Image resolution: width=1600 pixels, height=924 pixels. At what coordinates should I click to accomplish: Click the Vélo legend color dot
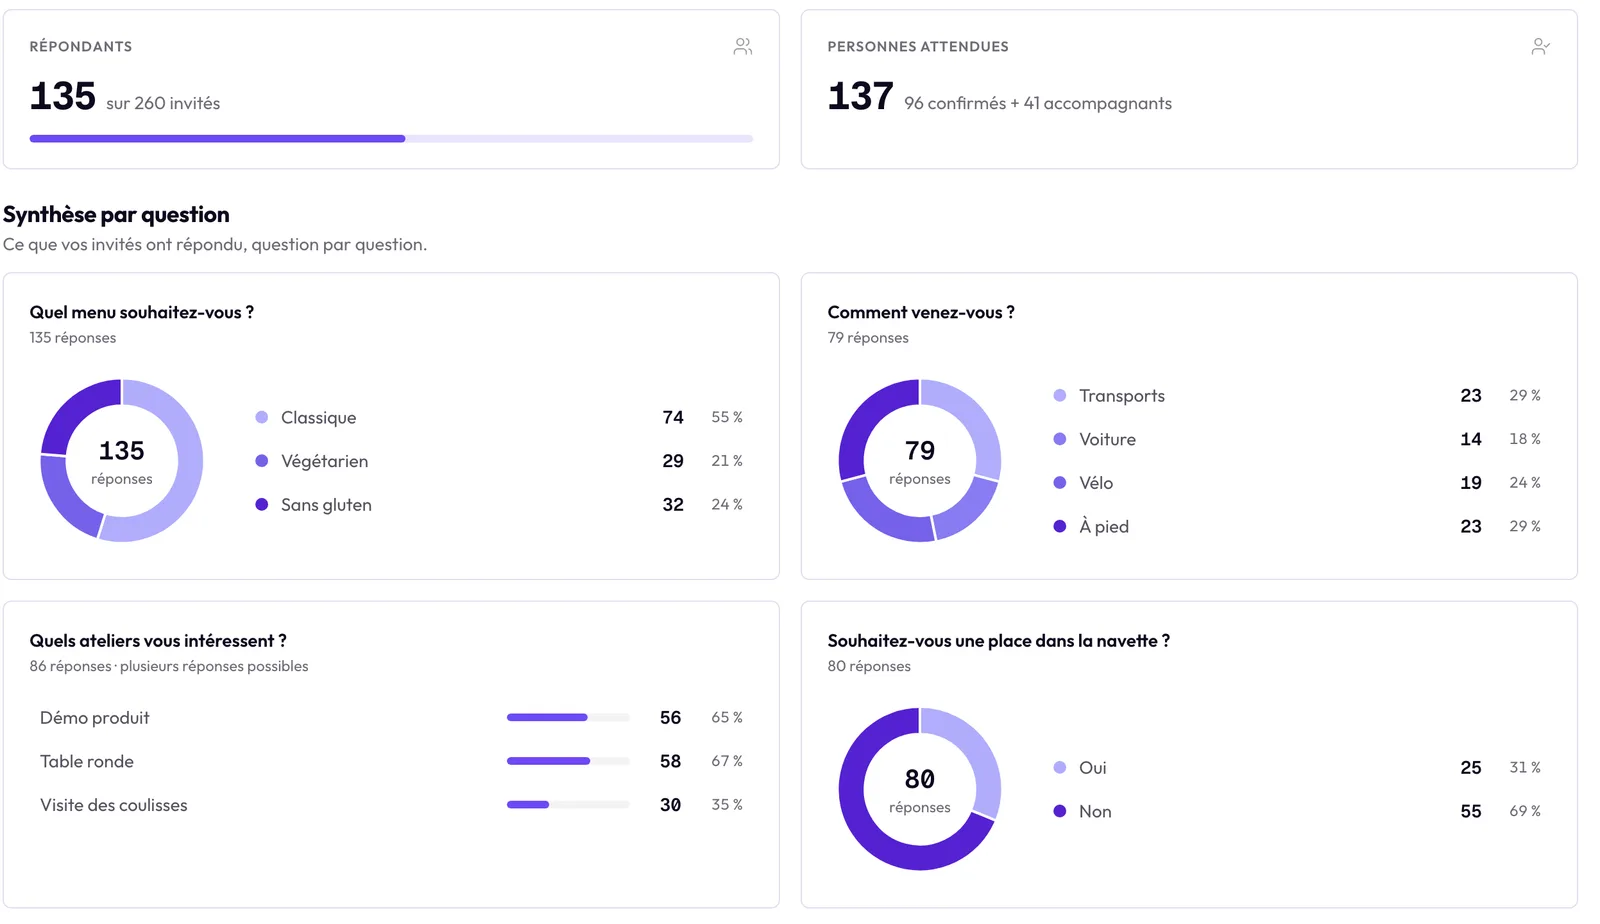click(x=1059, y=483)
